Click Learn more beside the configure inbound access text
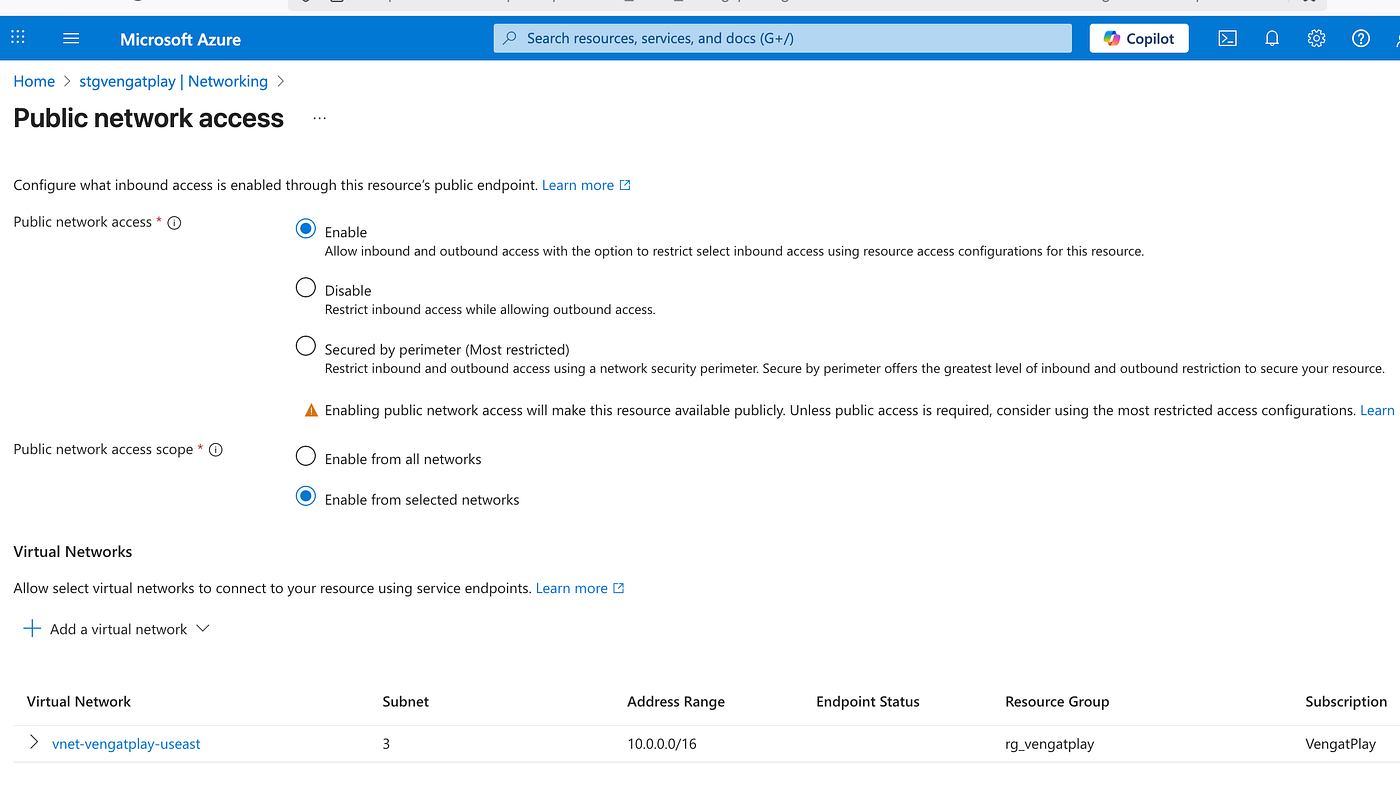Image resolution: width=1400 pixels, height=787 pixels. point(586,185)
